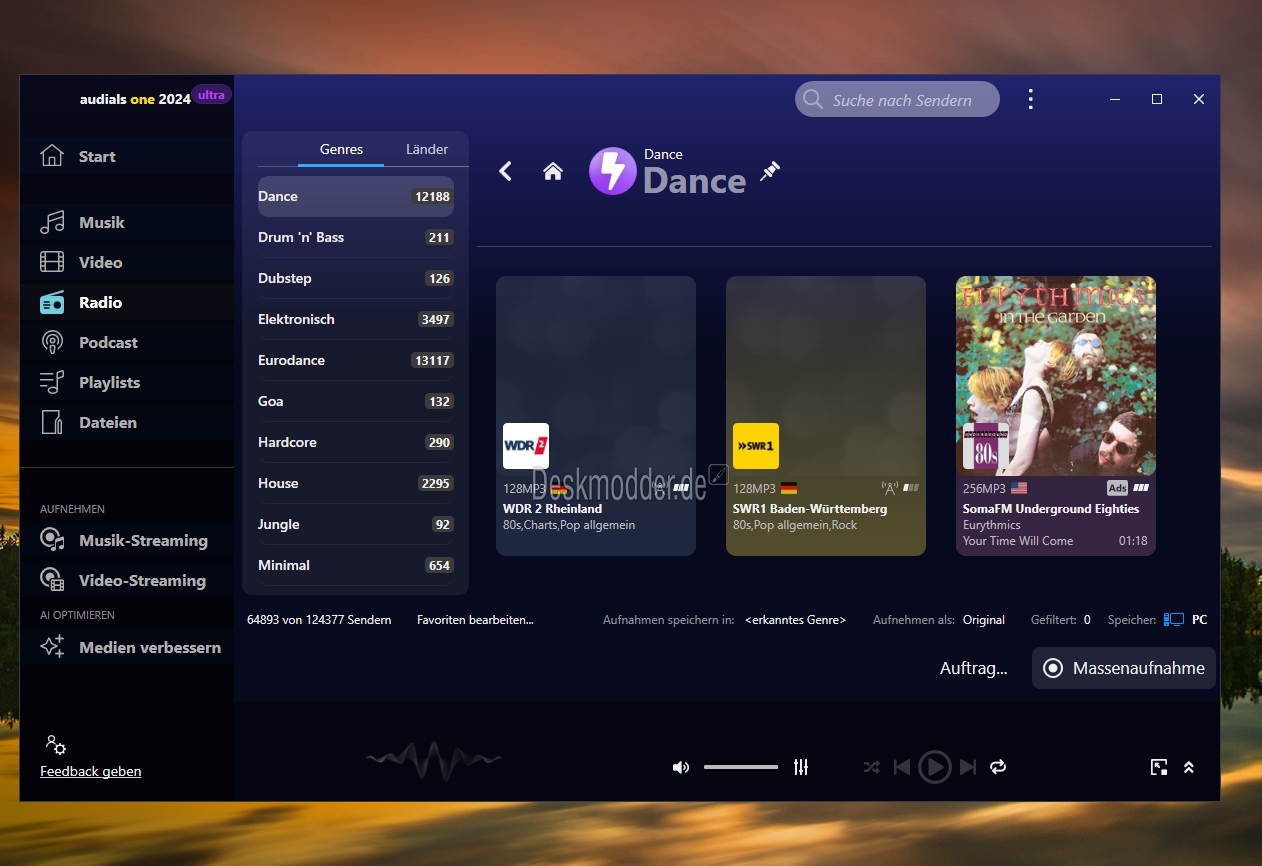Select the Eurodance genre
Screen dimensions: 1262x866
(x=356, y=360)
